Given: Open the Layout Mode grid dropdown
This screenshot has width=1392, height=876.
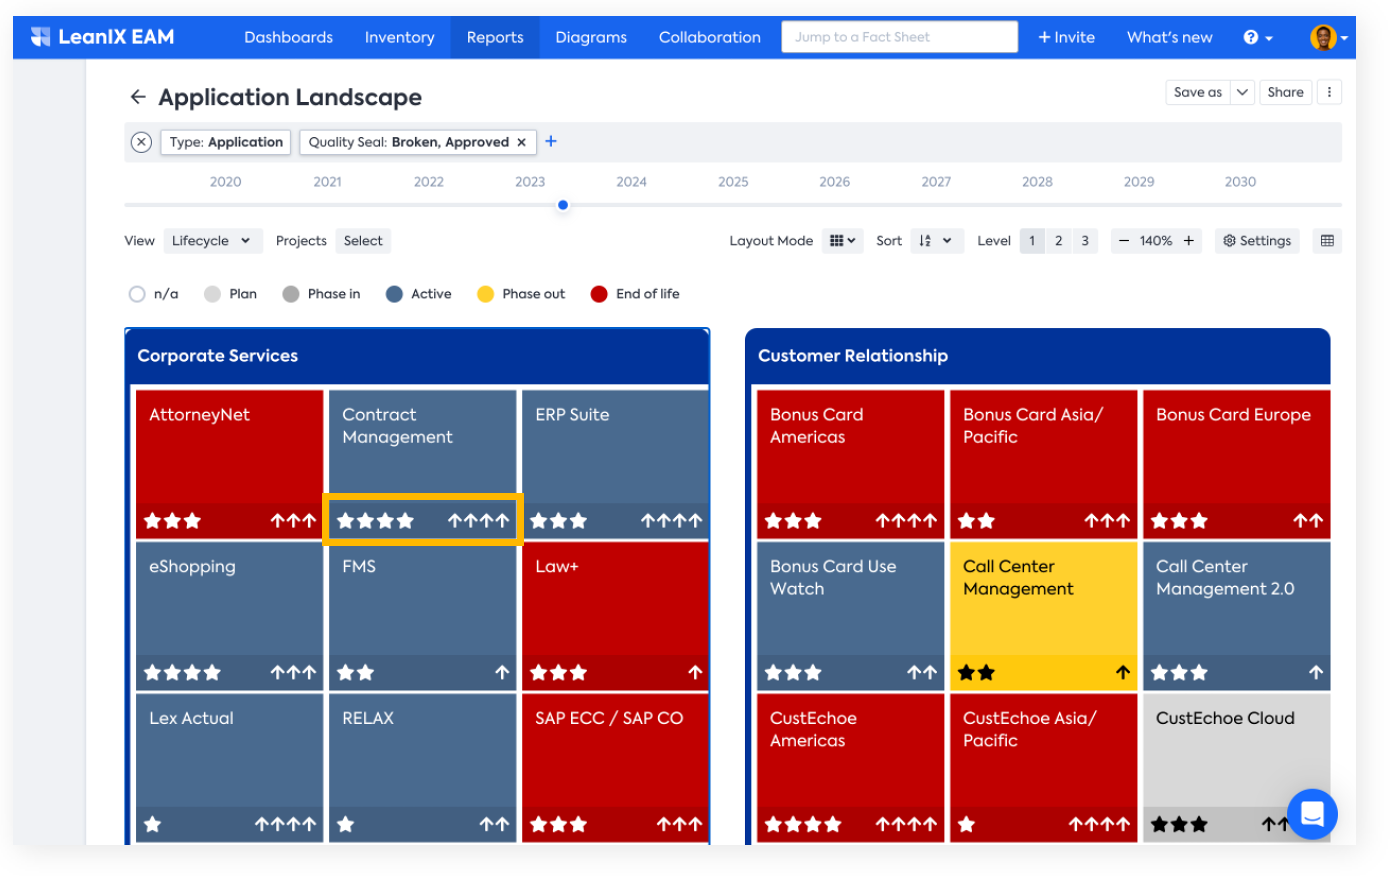Looking at the screenshot, I should pos(842,241).
